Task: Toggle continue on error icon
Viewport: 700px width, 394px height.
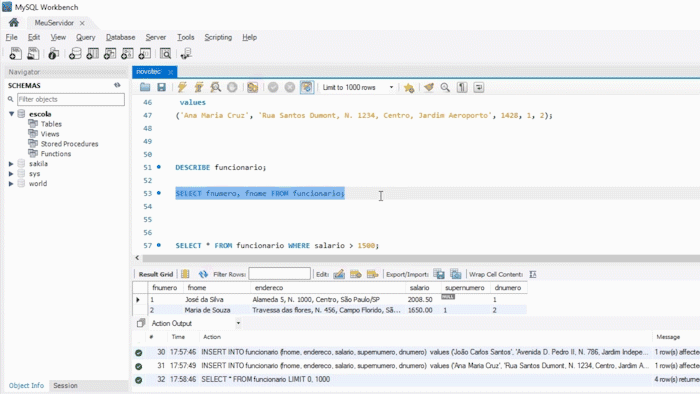Action: (253, 87)
